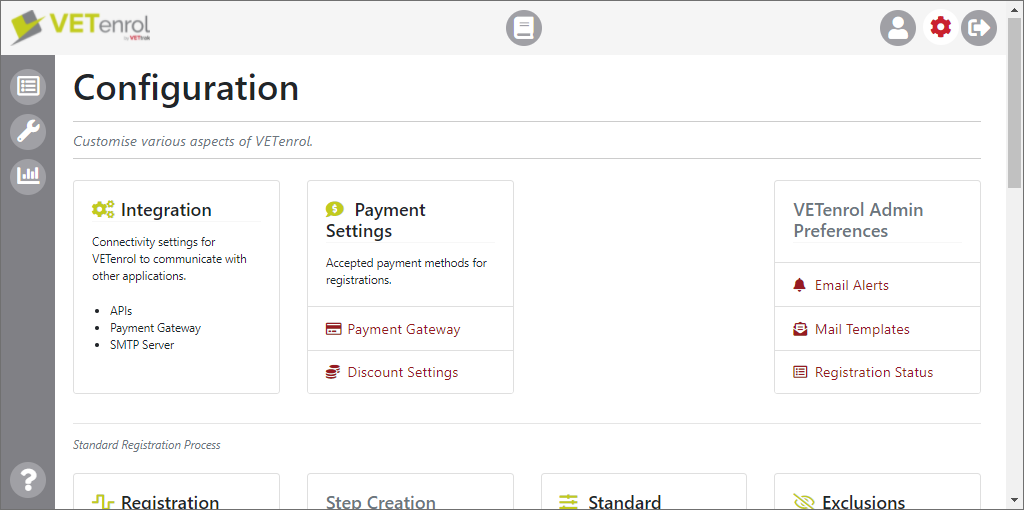Click the Payment Settings card heading
The width and height of the screenshot is (1024, 510).
tap(376, 220)
